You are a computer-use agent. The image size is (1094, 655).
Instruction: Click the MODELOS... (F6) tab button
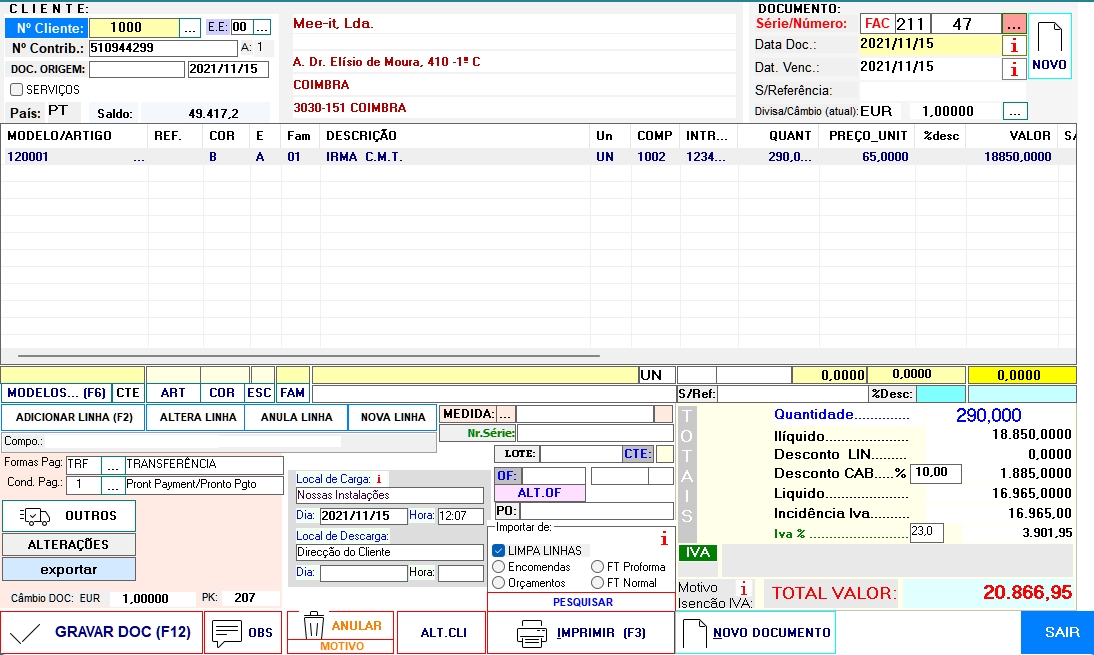tap(56, 393)
